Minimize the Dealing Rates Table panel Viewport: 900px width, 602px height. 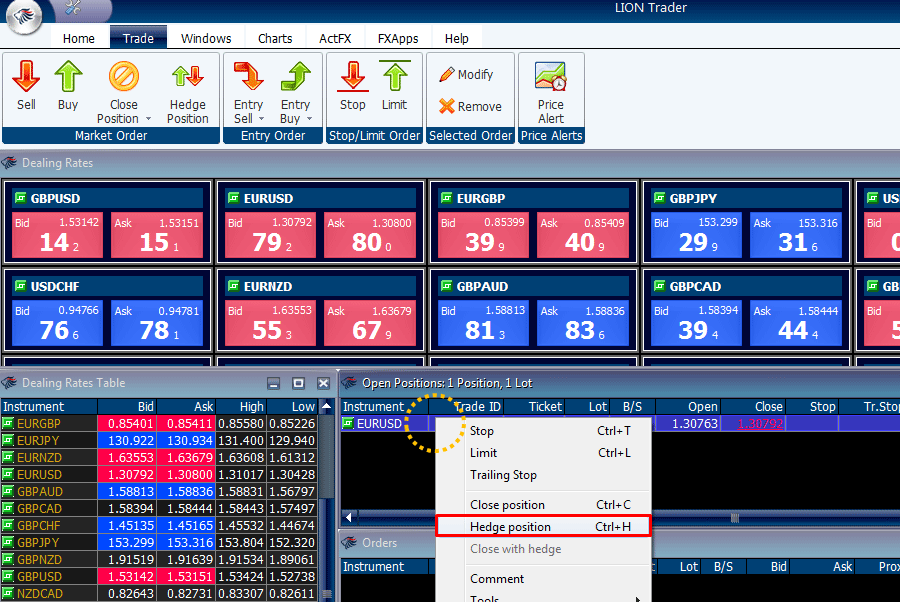tap(274, 383)
